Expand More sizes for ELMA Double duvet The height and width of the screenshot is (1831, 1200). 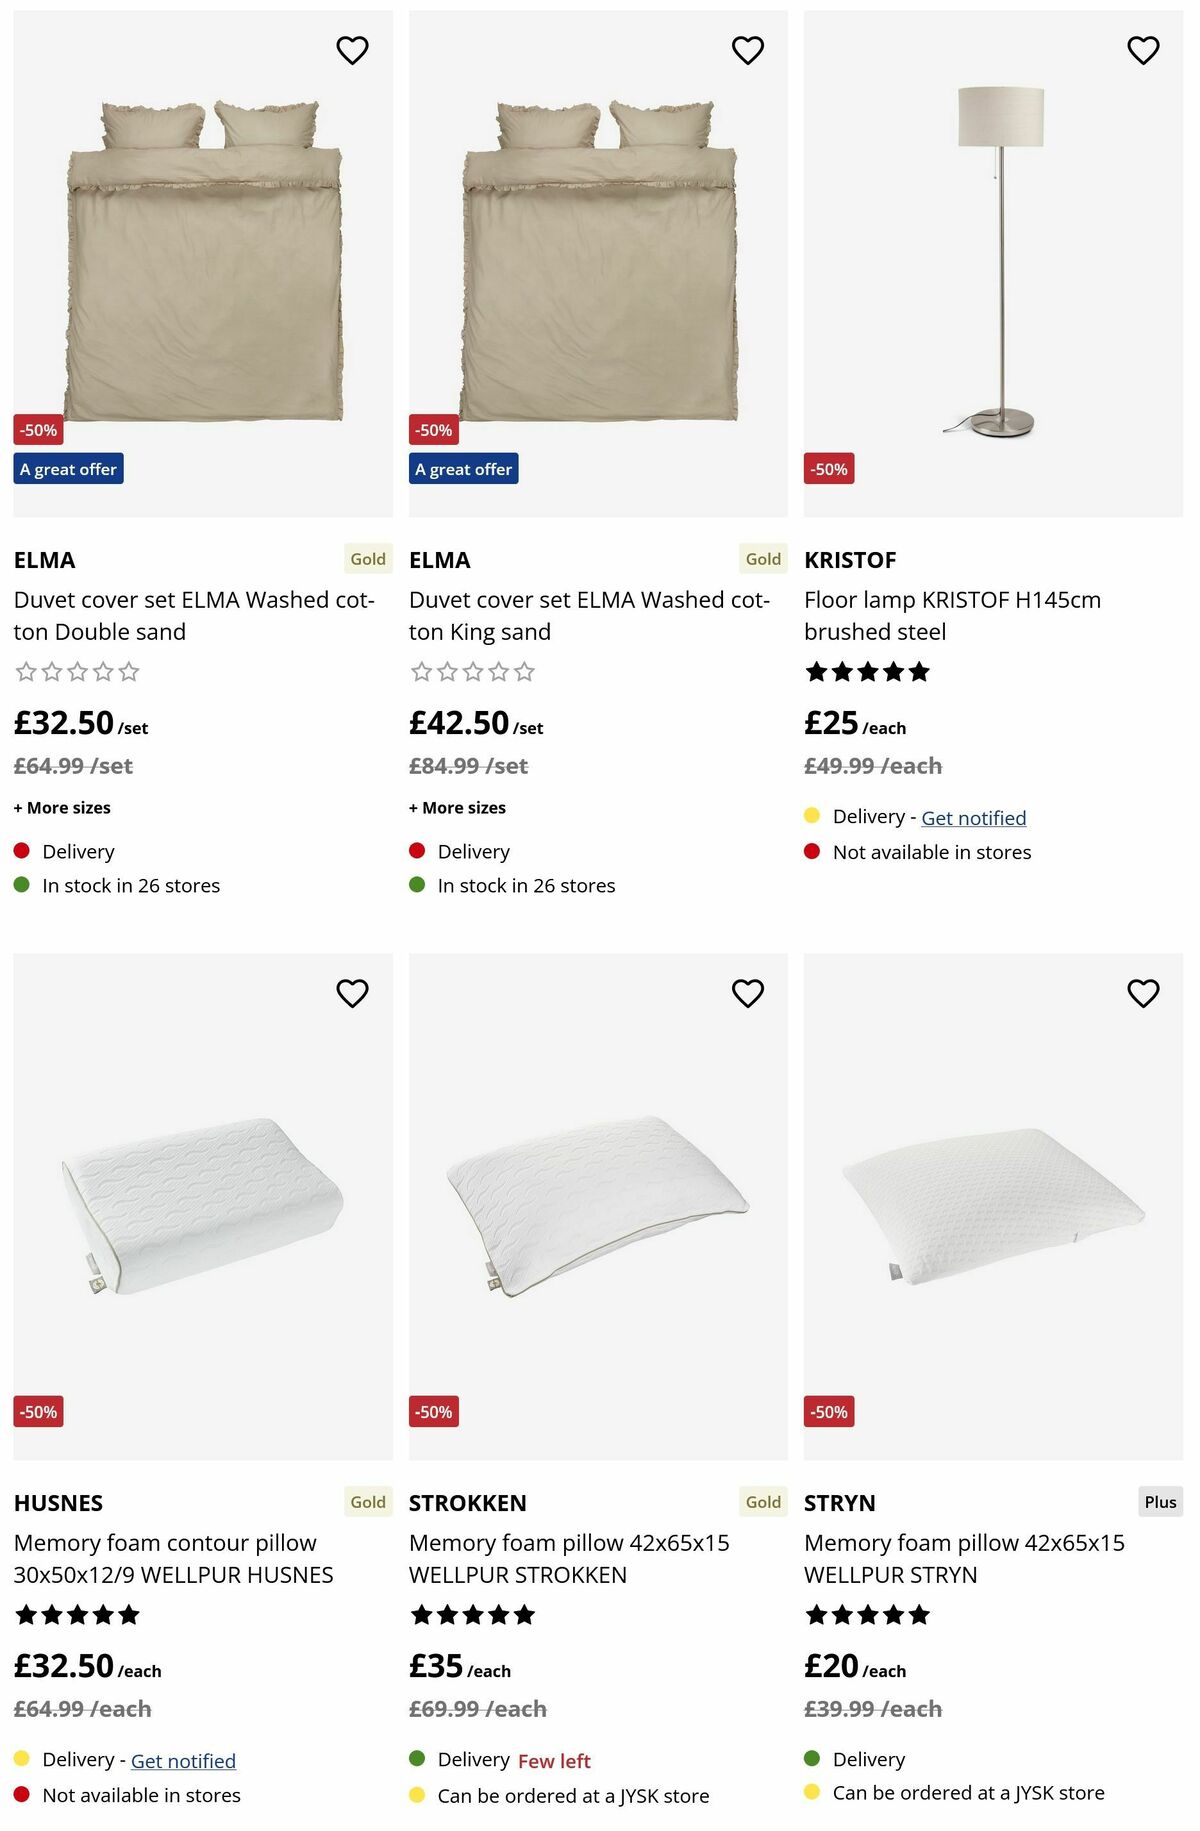62,808
